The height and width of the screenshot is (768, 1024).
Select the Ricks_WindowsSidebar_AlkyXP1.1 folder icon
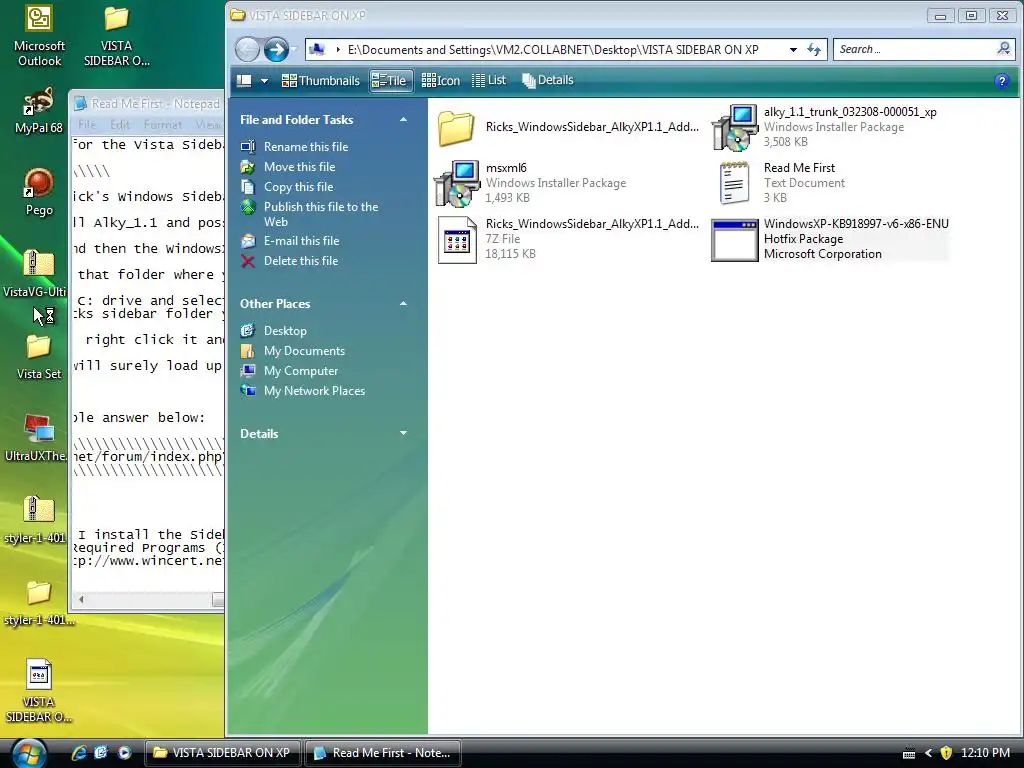point(456,127)
